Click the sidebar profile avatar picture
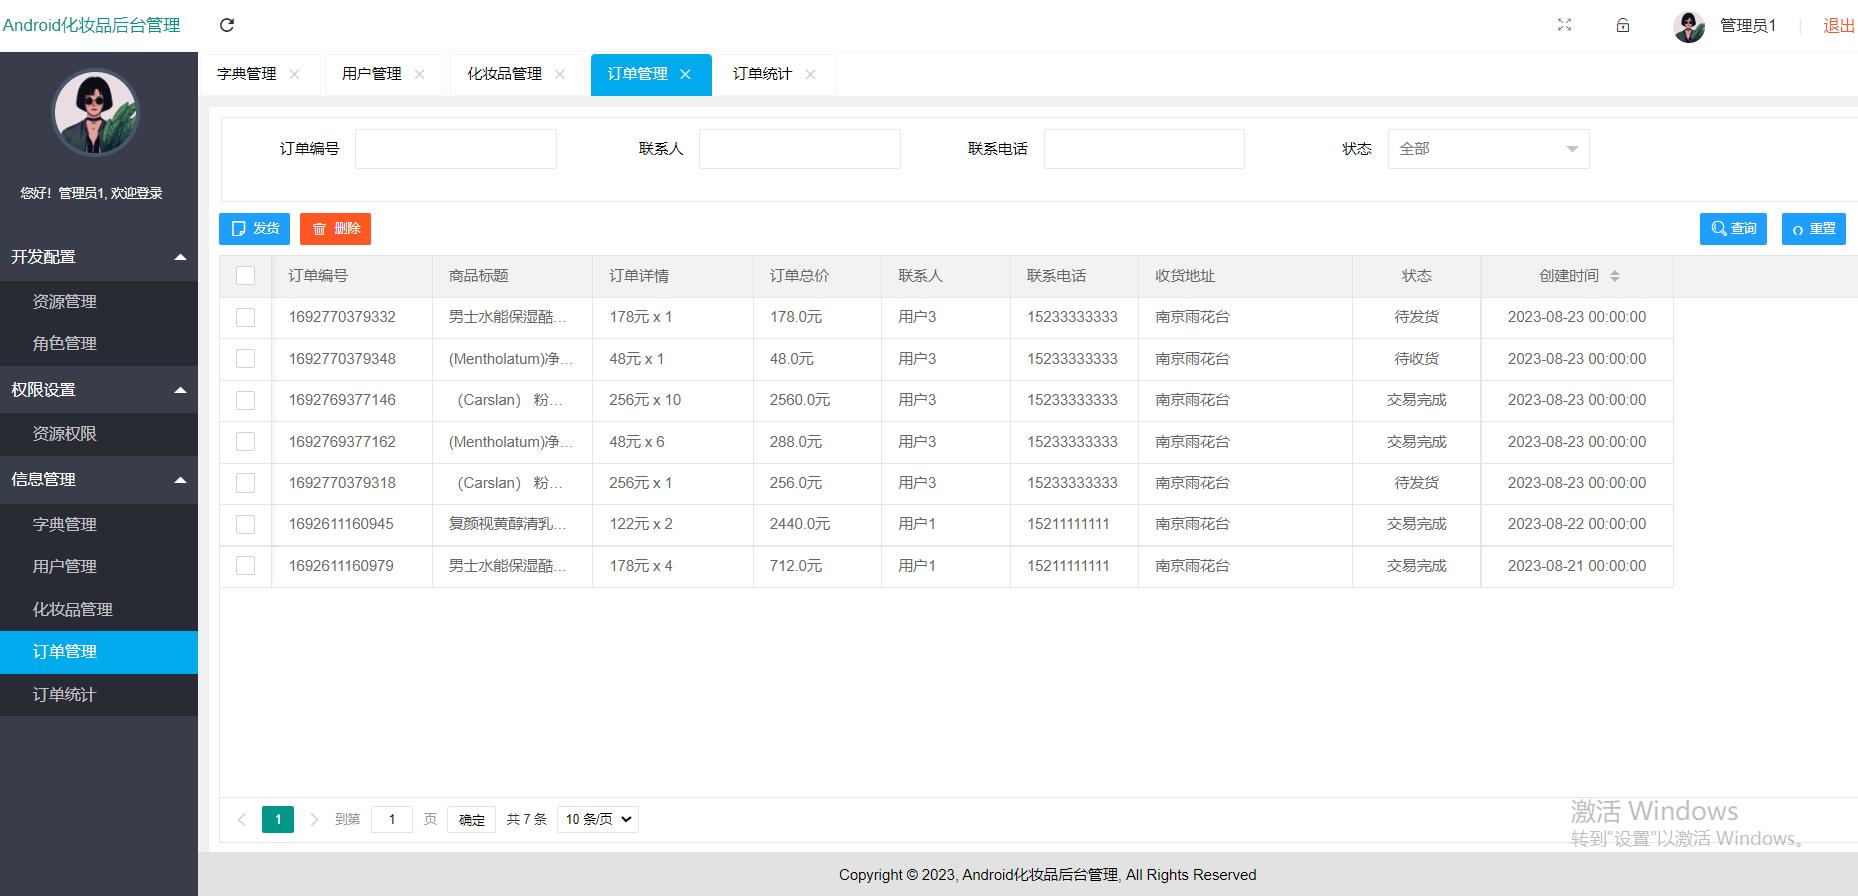This screenshot has width=1858, height=896. coord(95,112)
